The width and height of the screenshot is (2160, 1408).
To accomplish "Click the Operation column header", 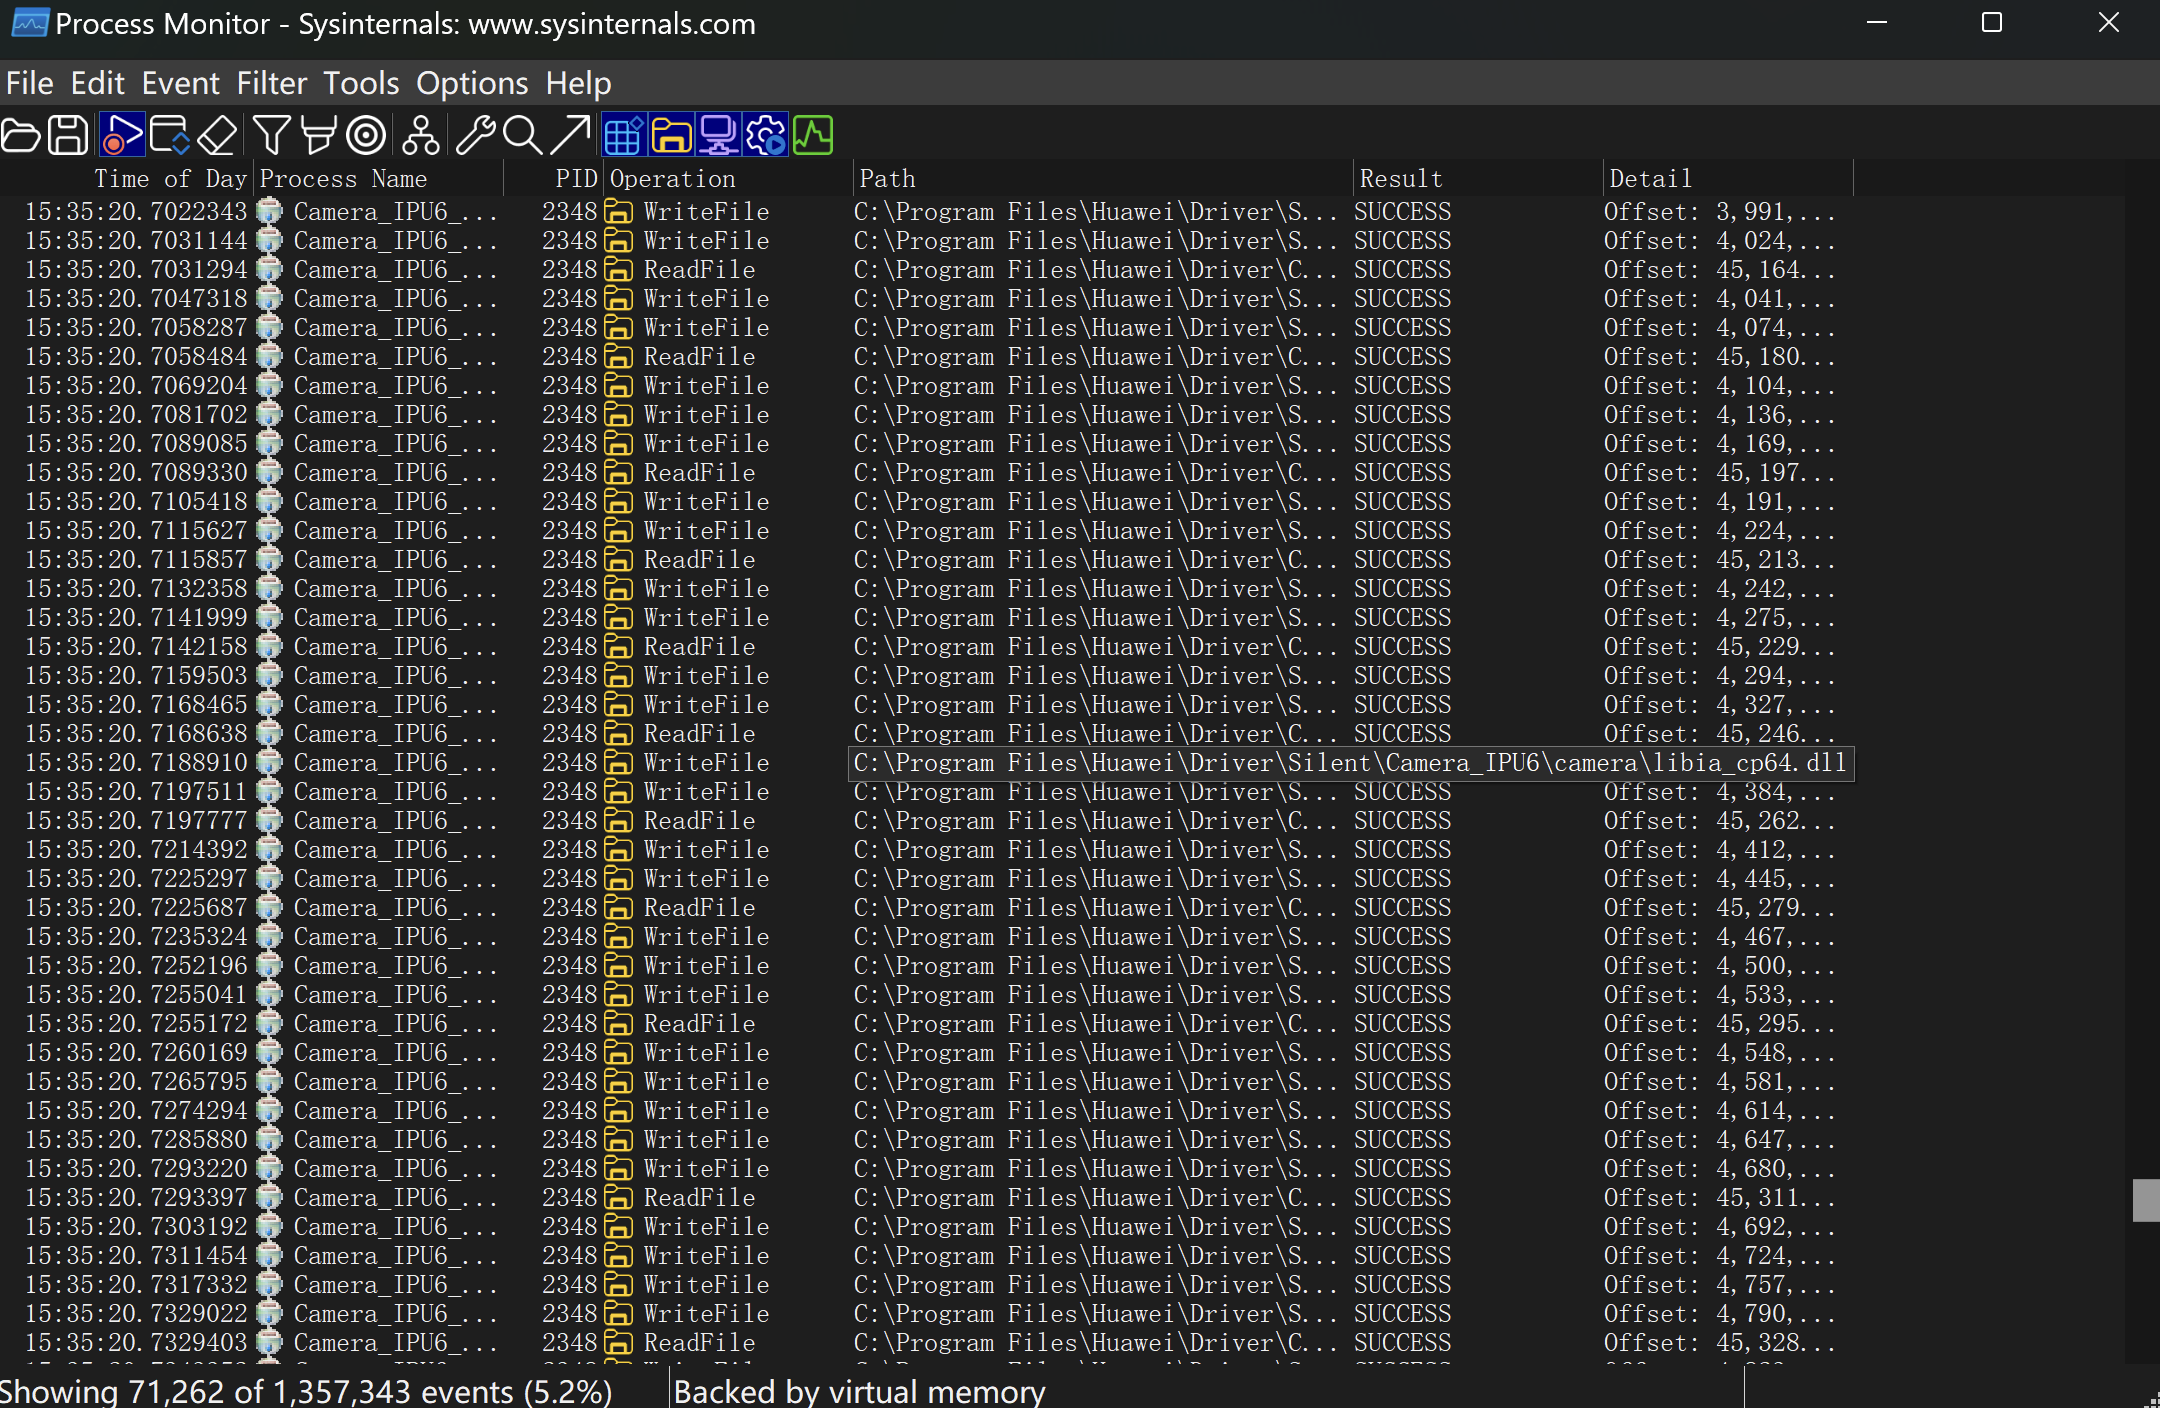I will (728, 178).
